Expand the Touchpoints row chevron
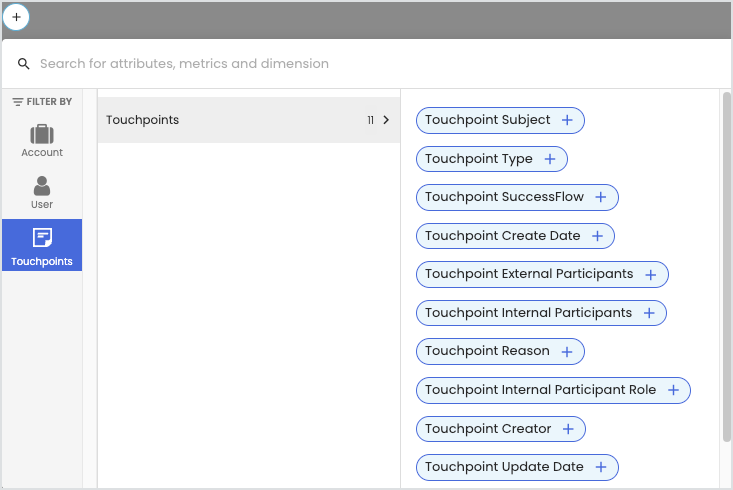The image size is (733, 490). [x=386, y=120]
